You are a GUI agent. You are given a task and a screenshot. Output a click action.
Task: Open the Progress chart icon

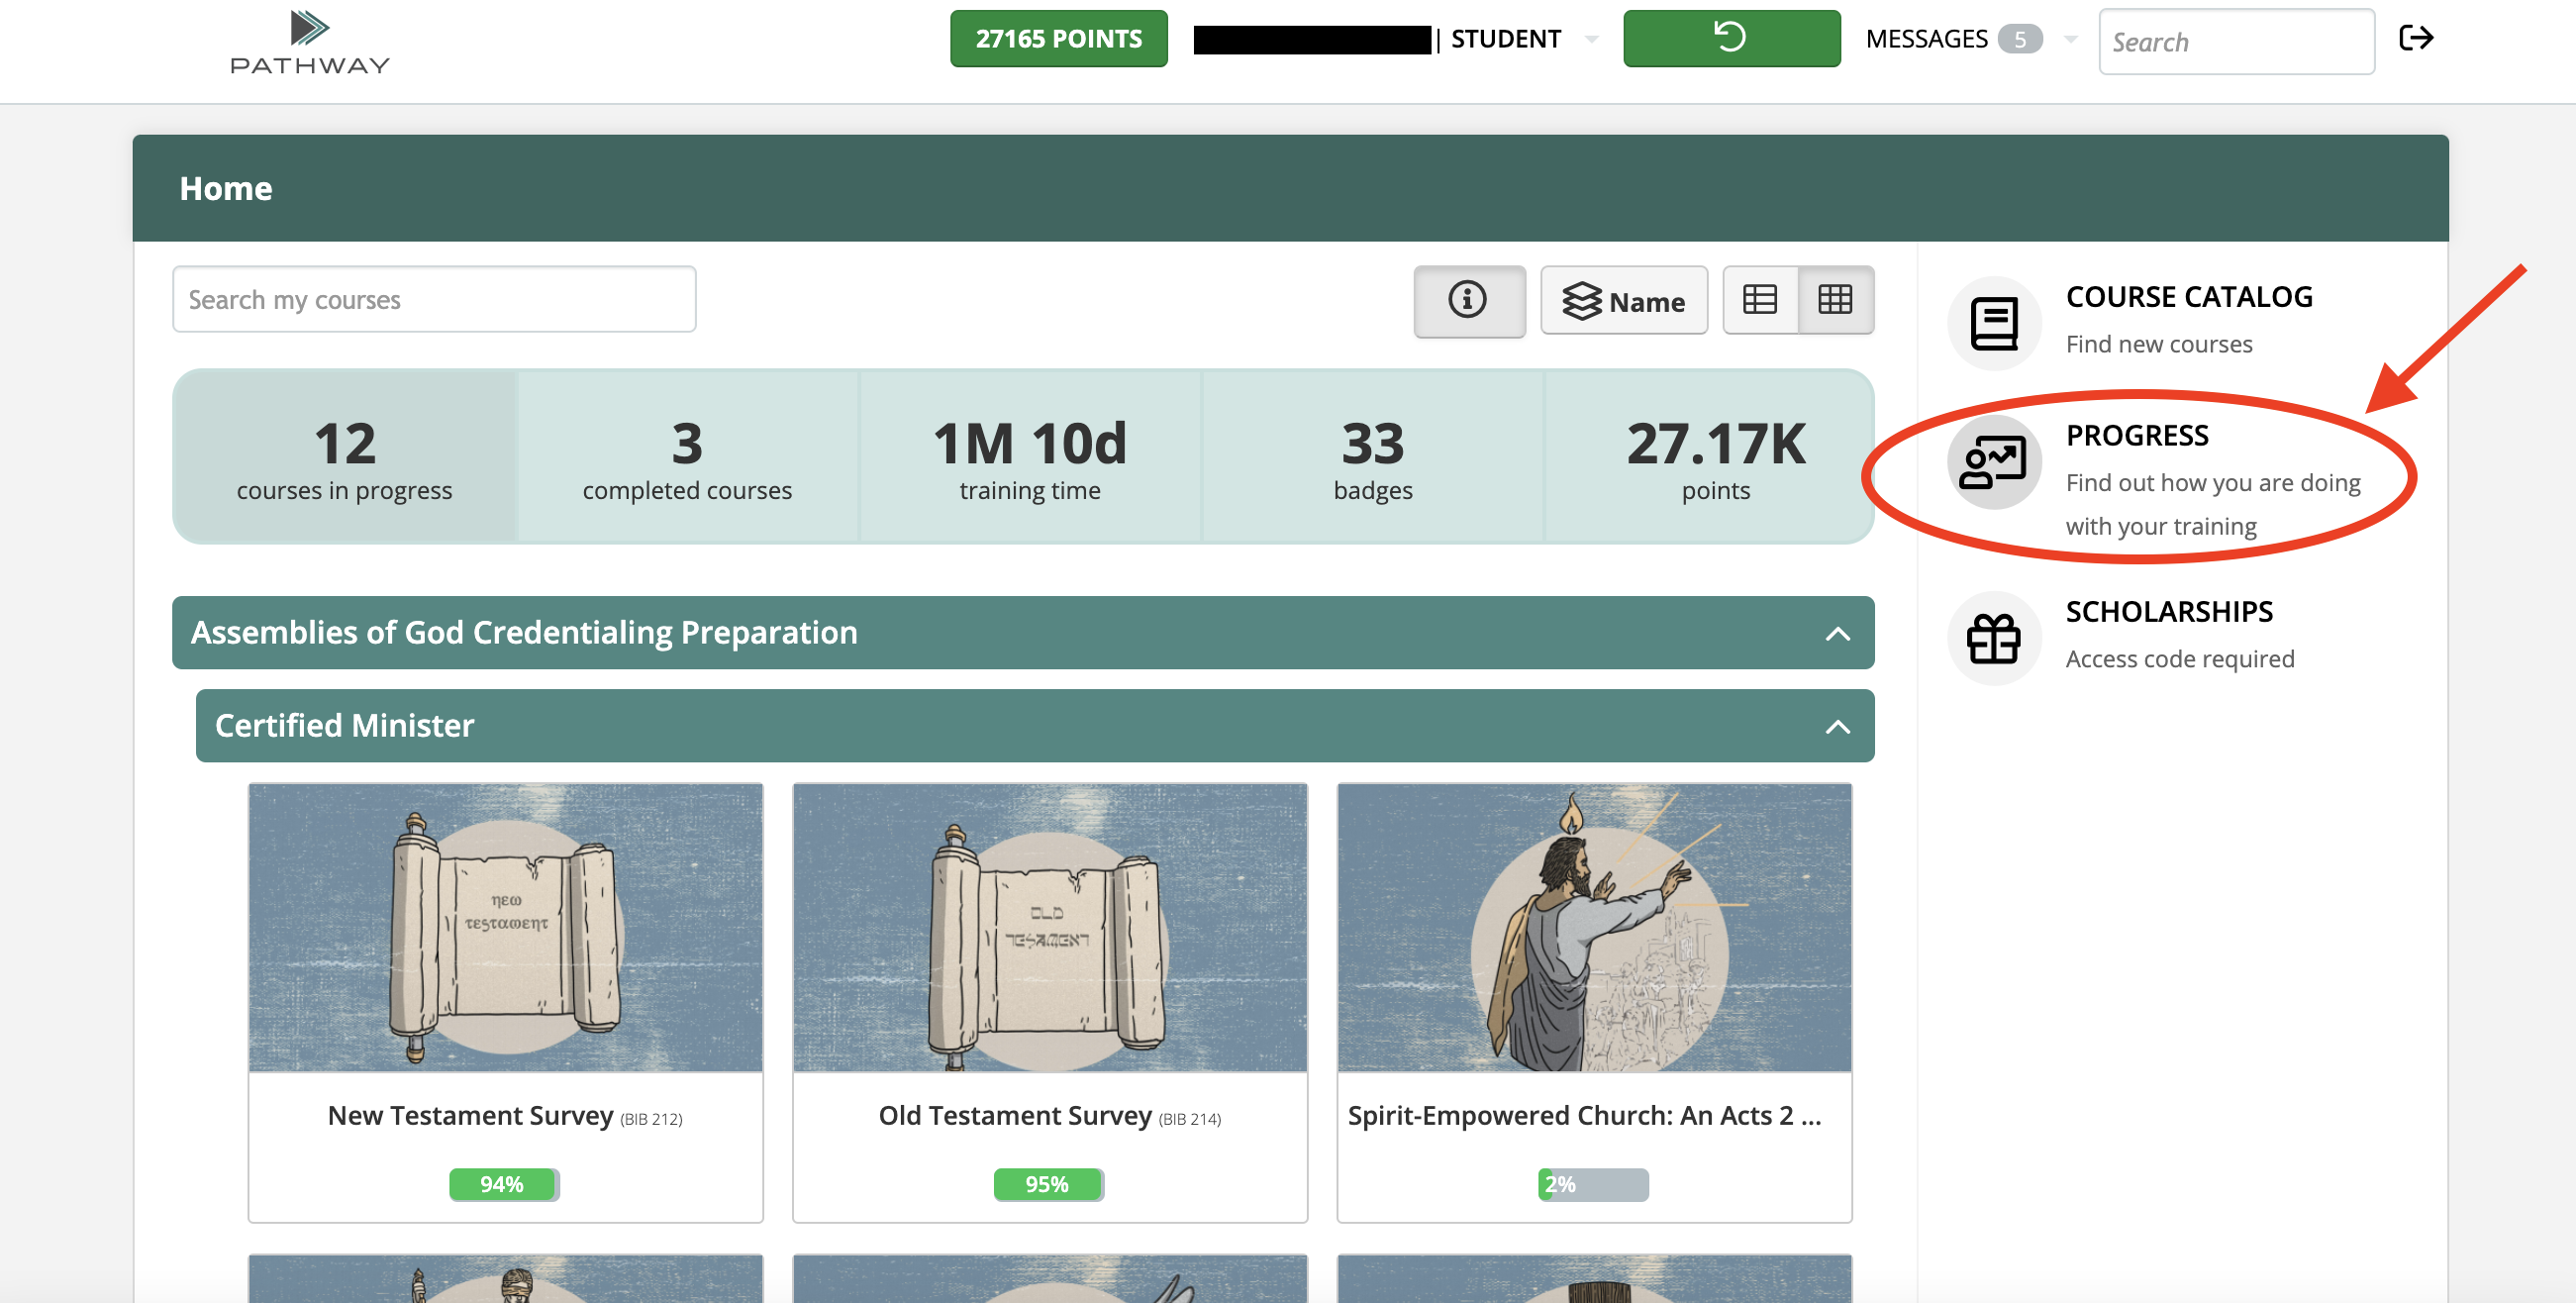[1993, 462]
